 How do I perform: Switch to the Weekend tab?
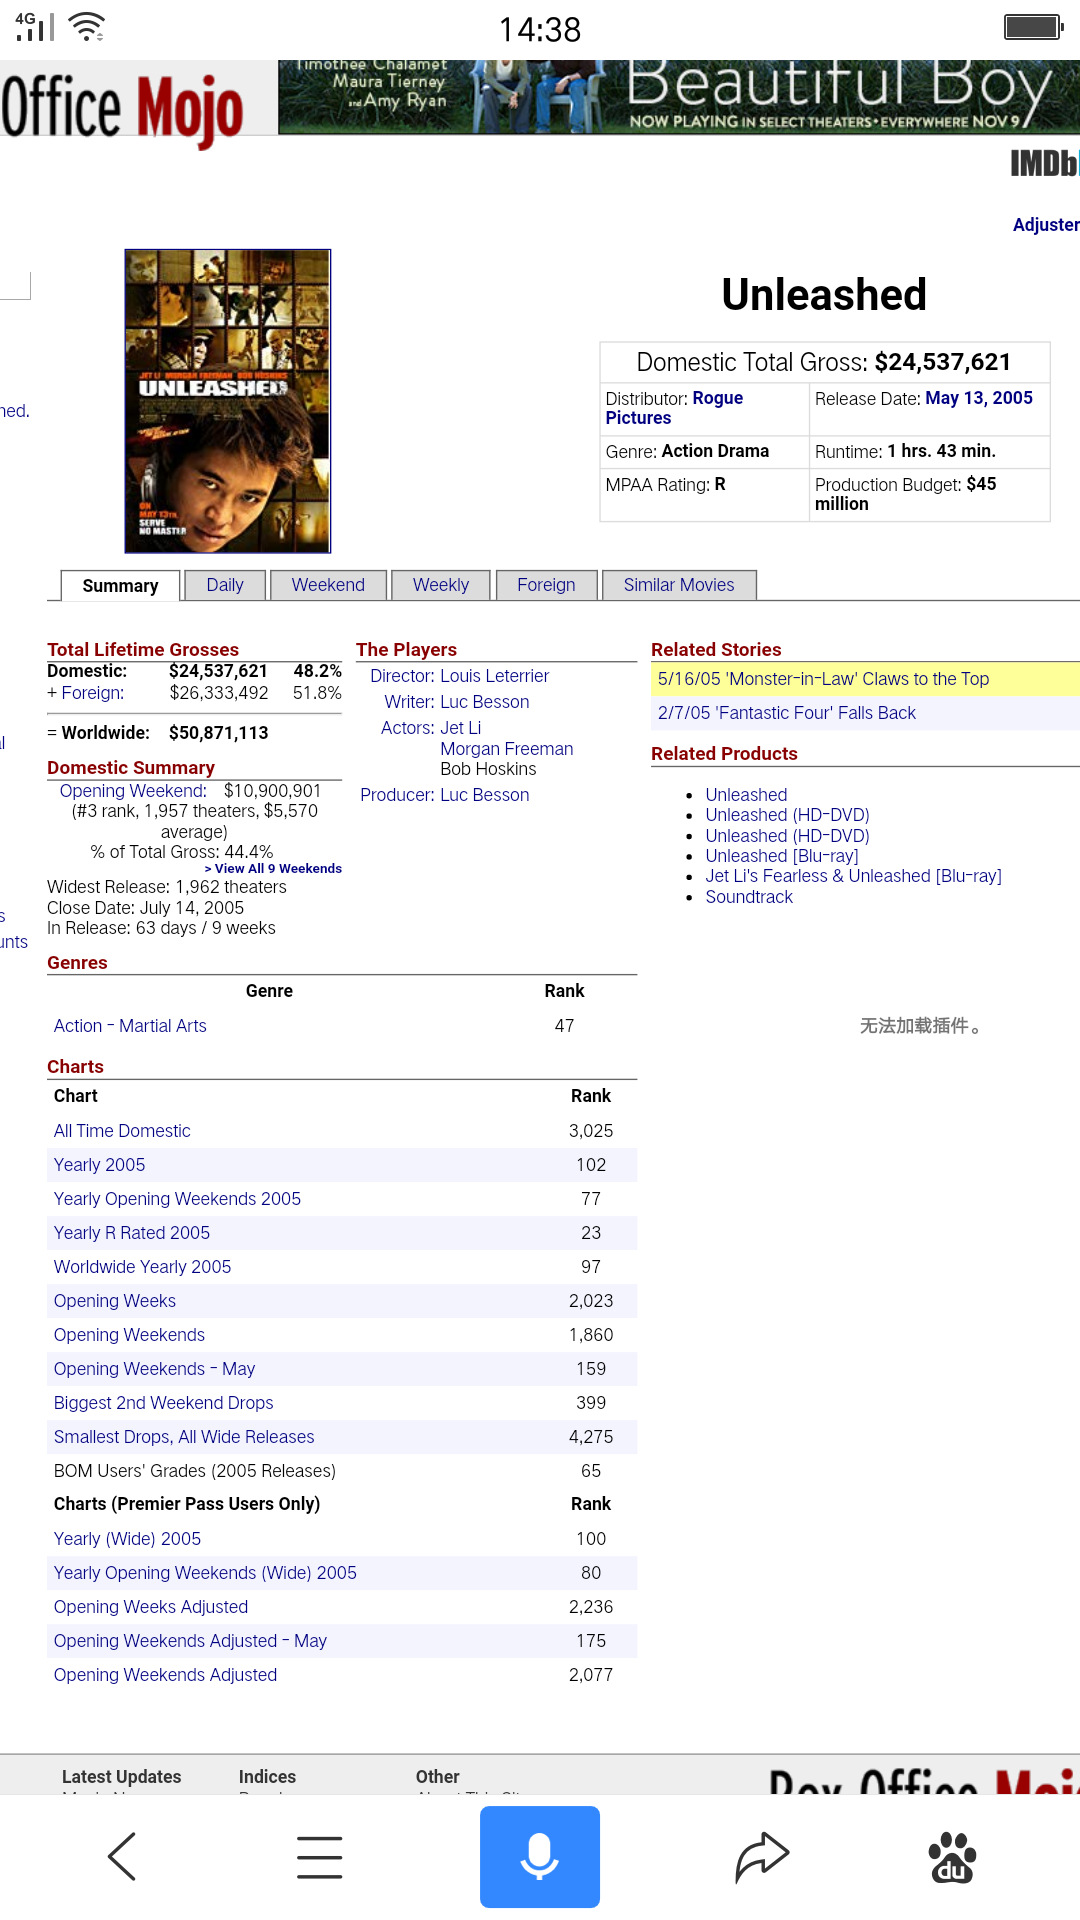(x=328, y=585)
